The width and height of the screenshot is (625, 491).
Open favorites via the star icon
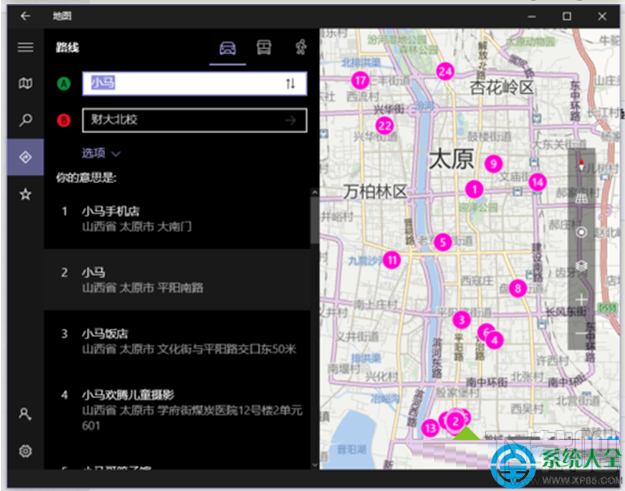(x=26, y=194)
